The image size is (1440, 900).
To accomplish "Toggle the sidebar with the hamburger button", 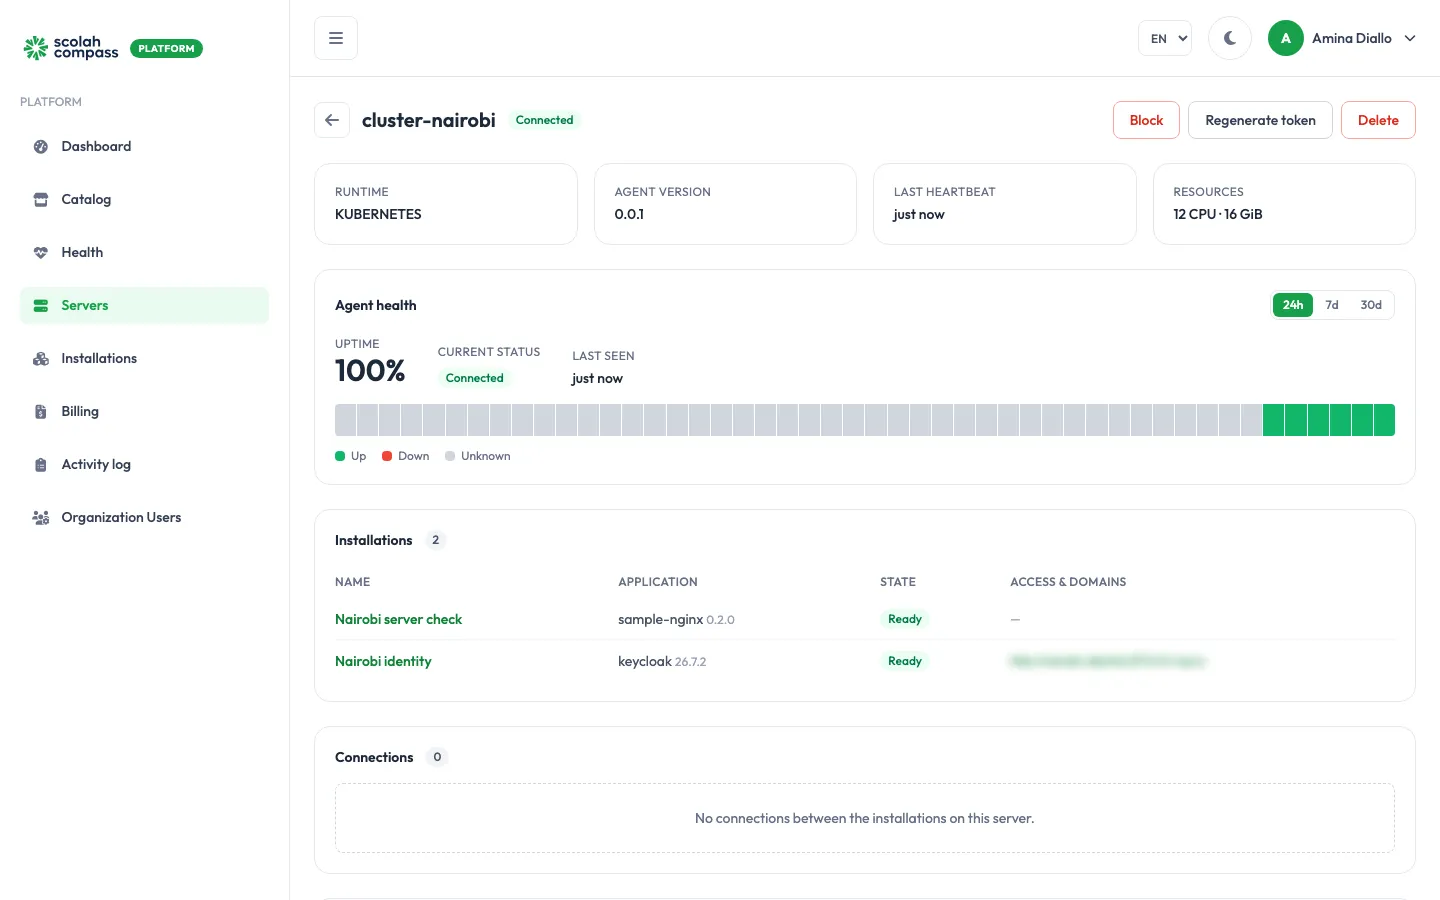I will pos(336,38).
